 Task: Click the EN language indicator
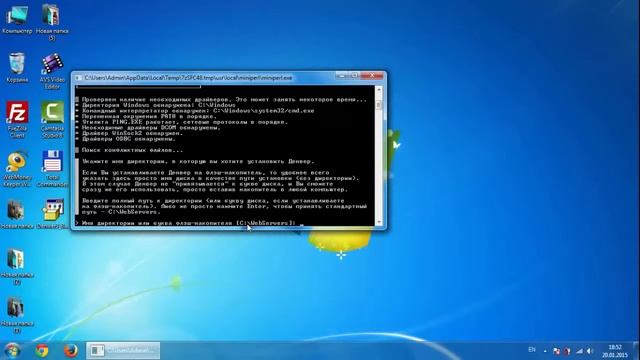532,350
